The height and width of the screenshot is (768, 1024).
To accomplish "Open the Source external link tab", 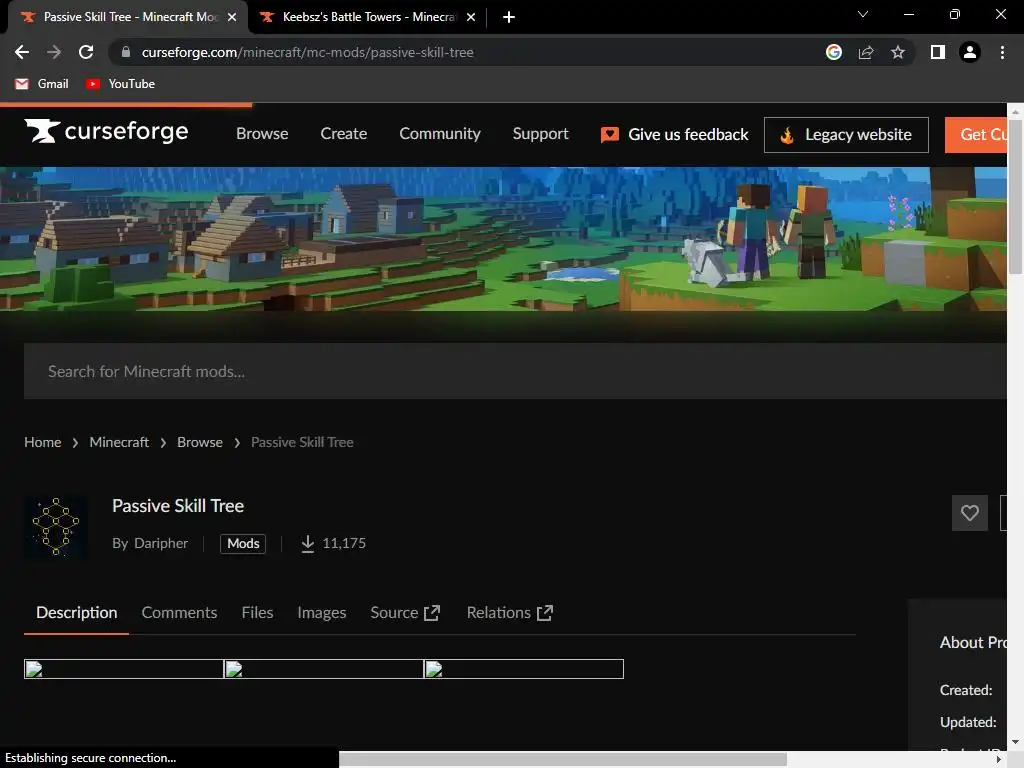I will (405, 613).
